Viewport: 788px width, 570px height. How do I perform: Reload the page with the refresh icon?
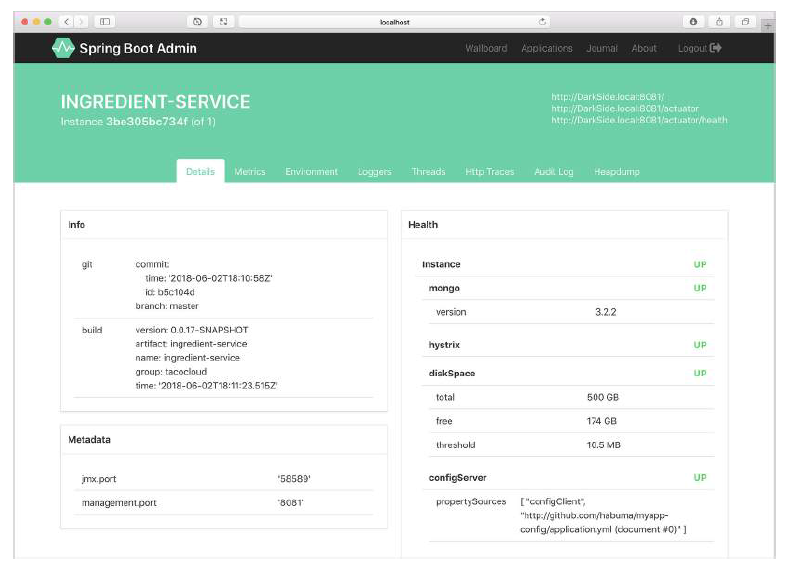tap(542, 22)
